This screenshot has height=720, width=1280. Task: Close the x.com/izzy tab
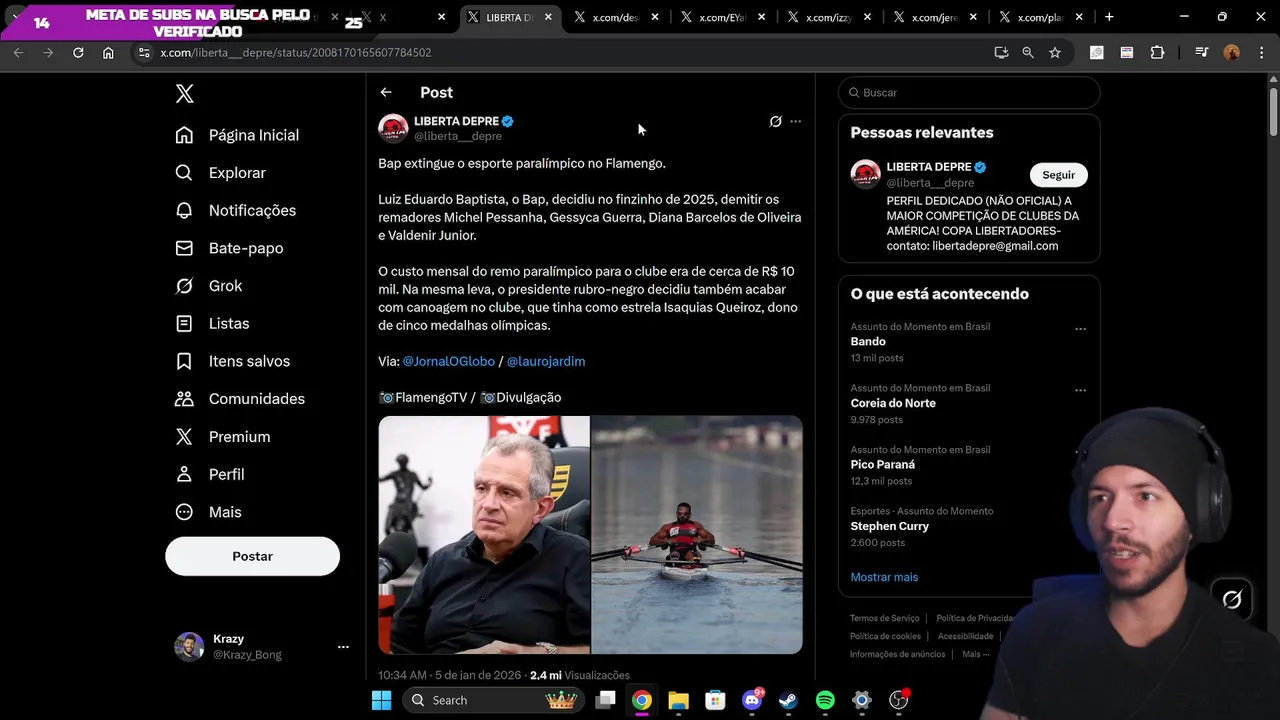pos(866,17)
